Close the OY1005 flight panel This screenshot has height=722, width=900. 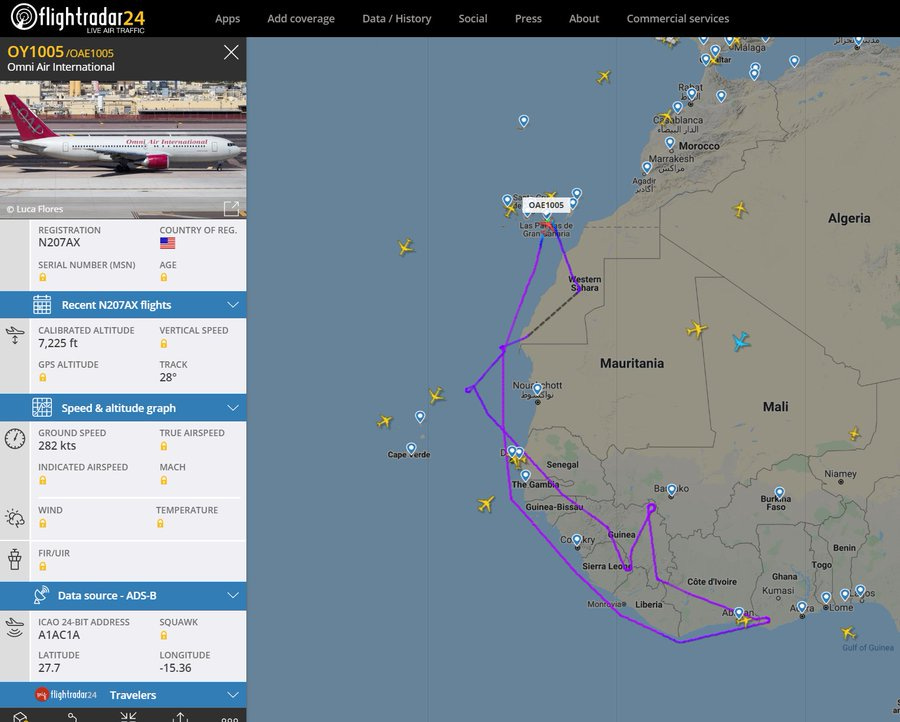pyautogui.click(x=231, y=52)
